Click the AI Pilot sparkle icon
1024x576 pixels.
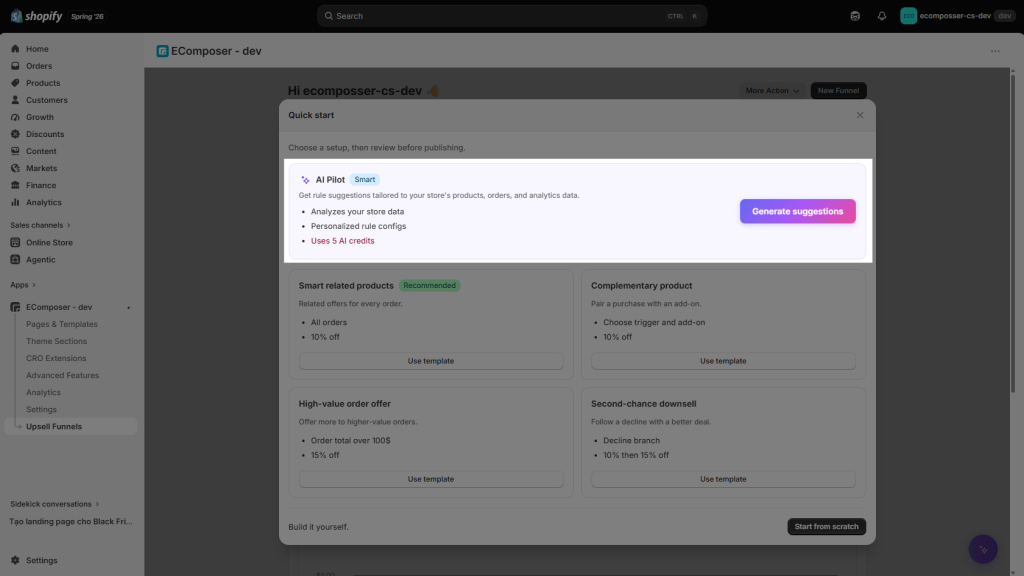(x=305, y=180)
